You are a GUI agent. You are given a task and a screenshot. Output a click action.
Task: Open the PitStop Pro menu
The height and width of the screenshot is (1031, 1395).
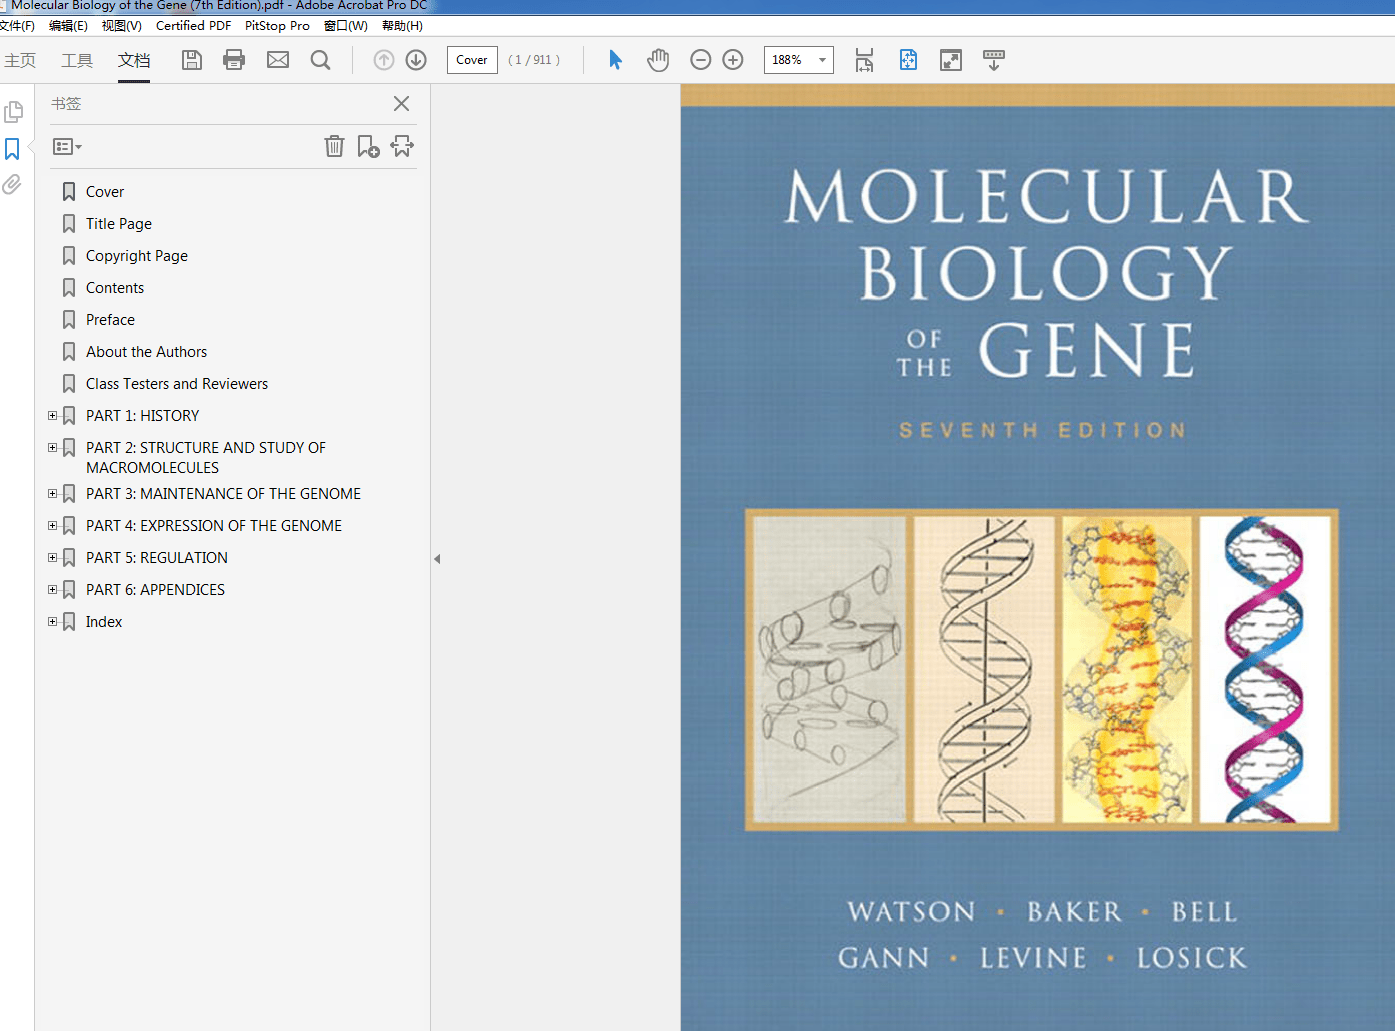point(276,25)
